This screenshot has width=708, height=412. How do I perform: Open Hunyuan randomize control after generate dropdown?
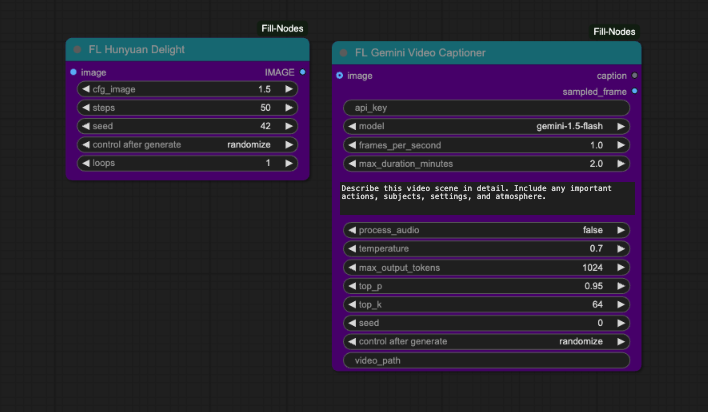(x=249, y=145)
